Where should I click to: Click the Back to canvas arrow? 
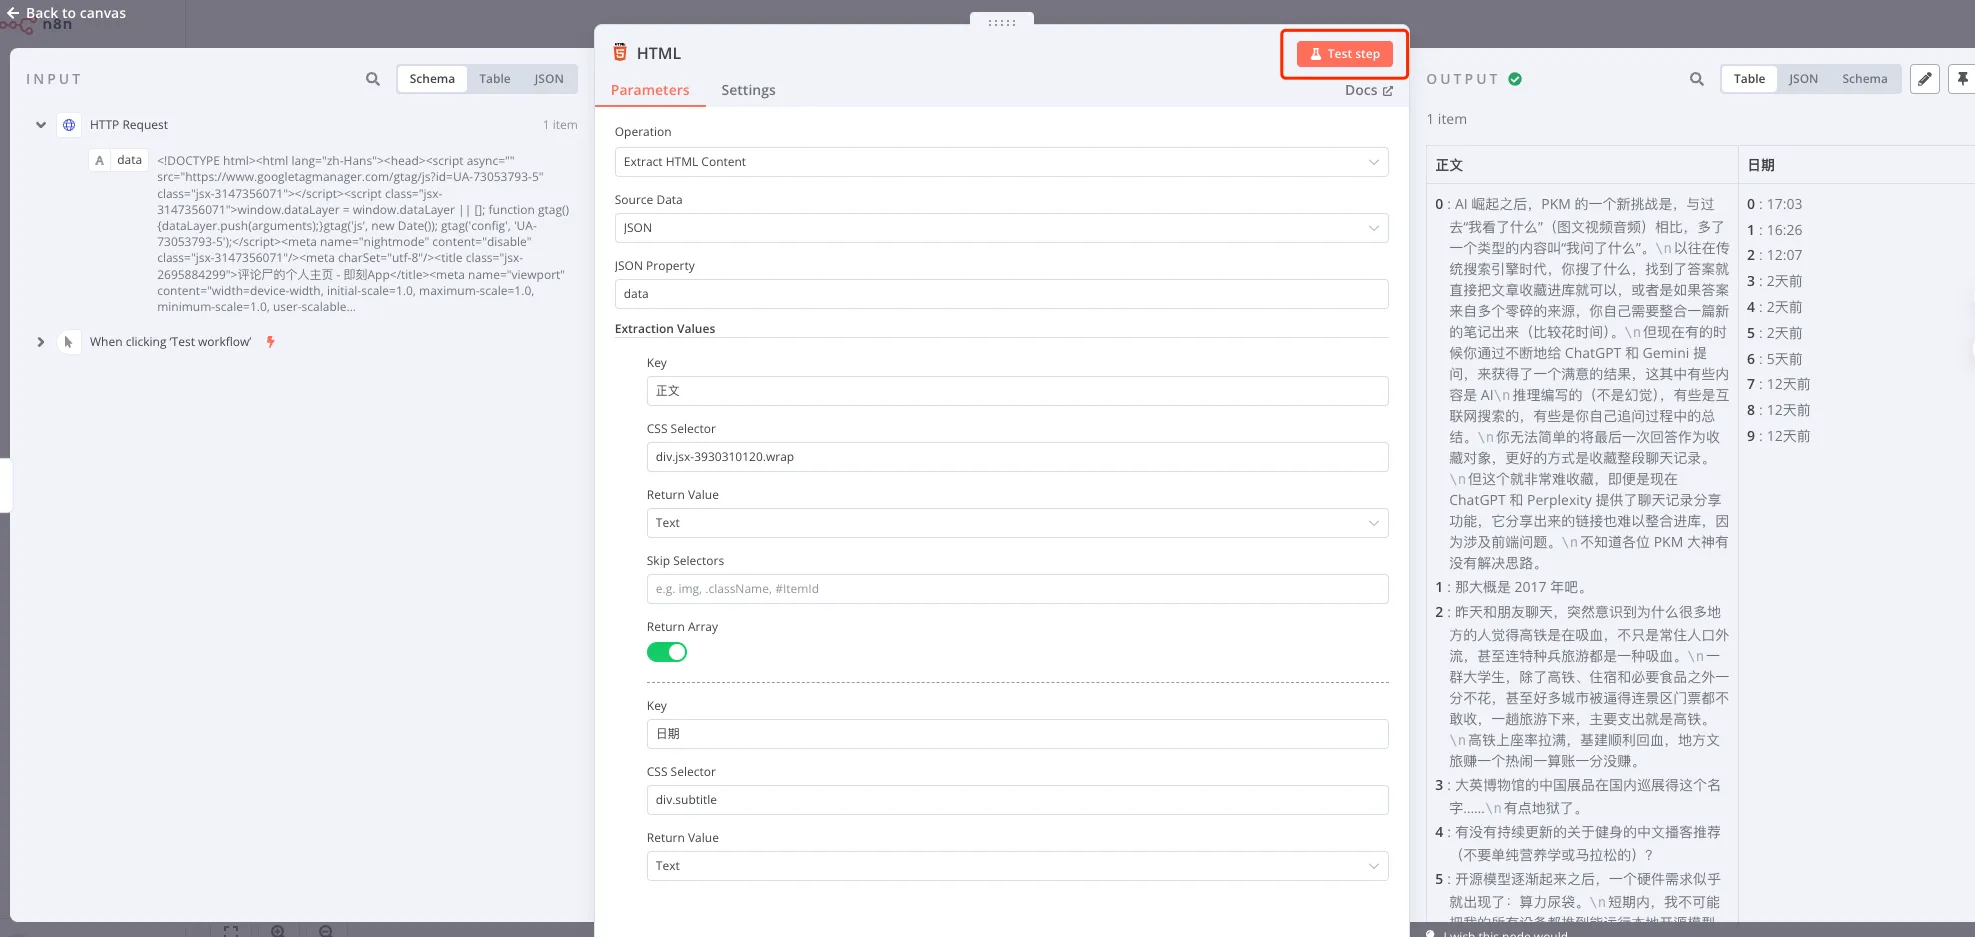[13, 13]
